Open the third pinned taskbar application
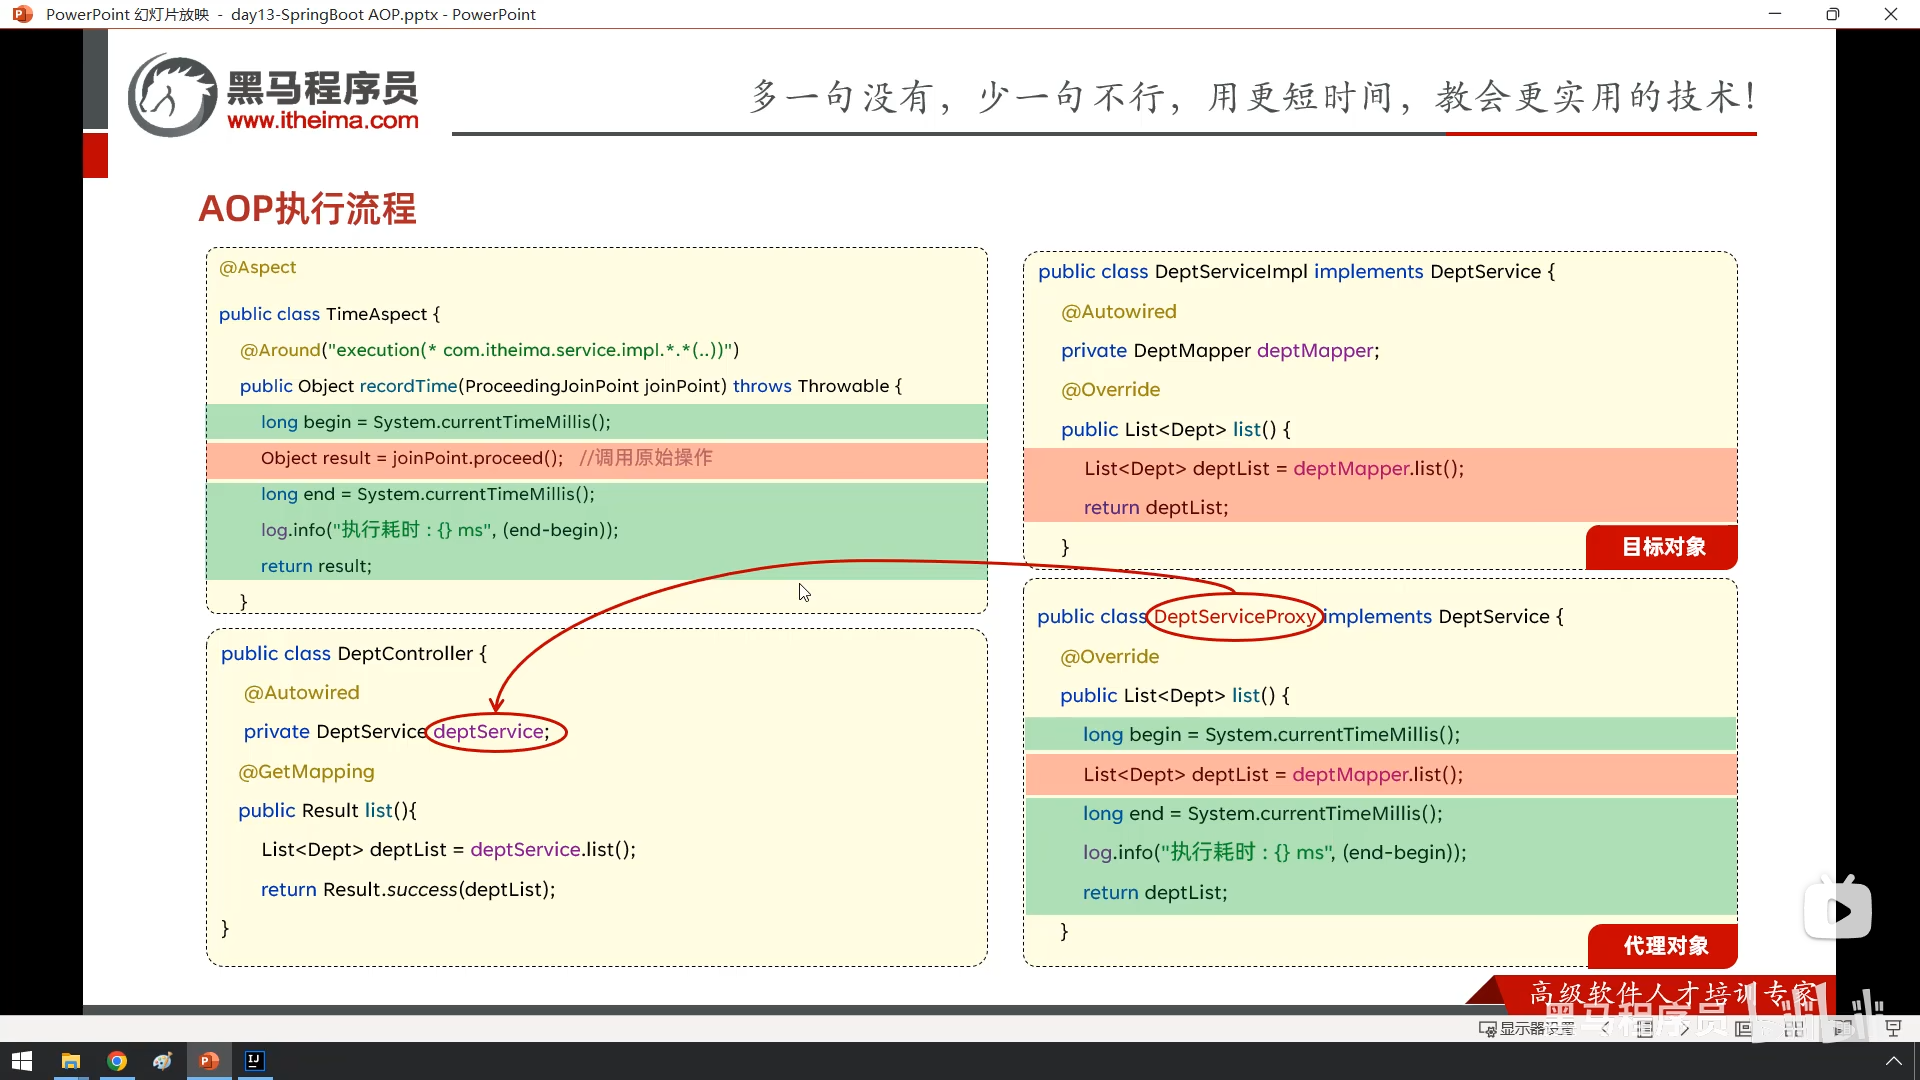This screenshot has height=1080, width=1920. (x=163, y=1061)
